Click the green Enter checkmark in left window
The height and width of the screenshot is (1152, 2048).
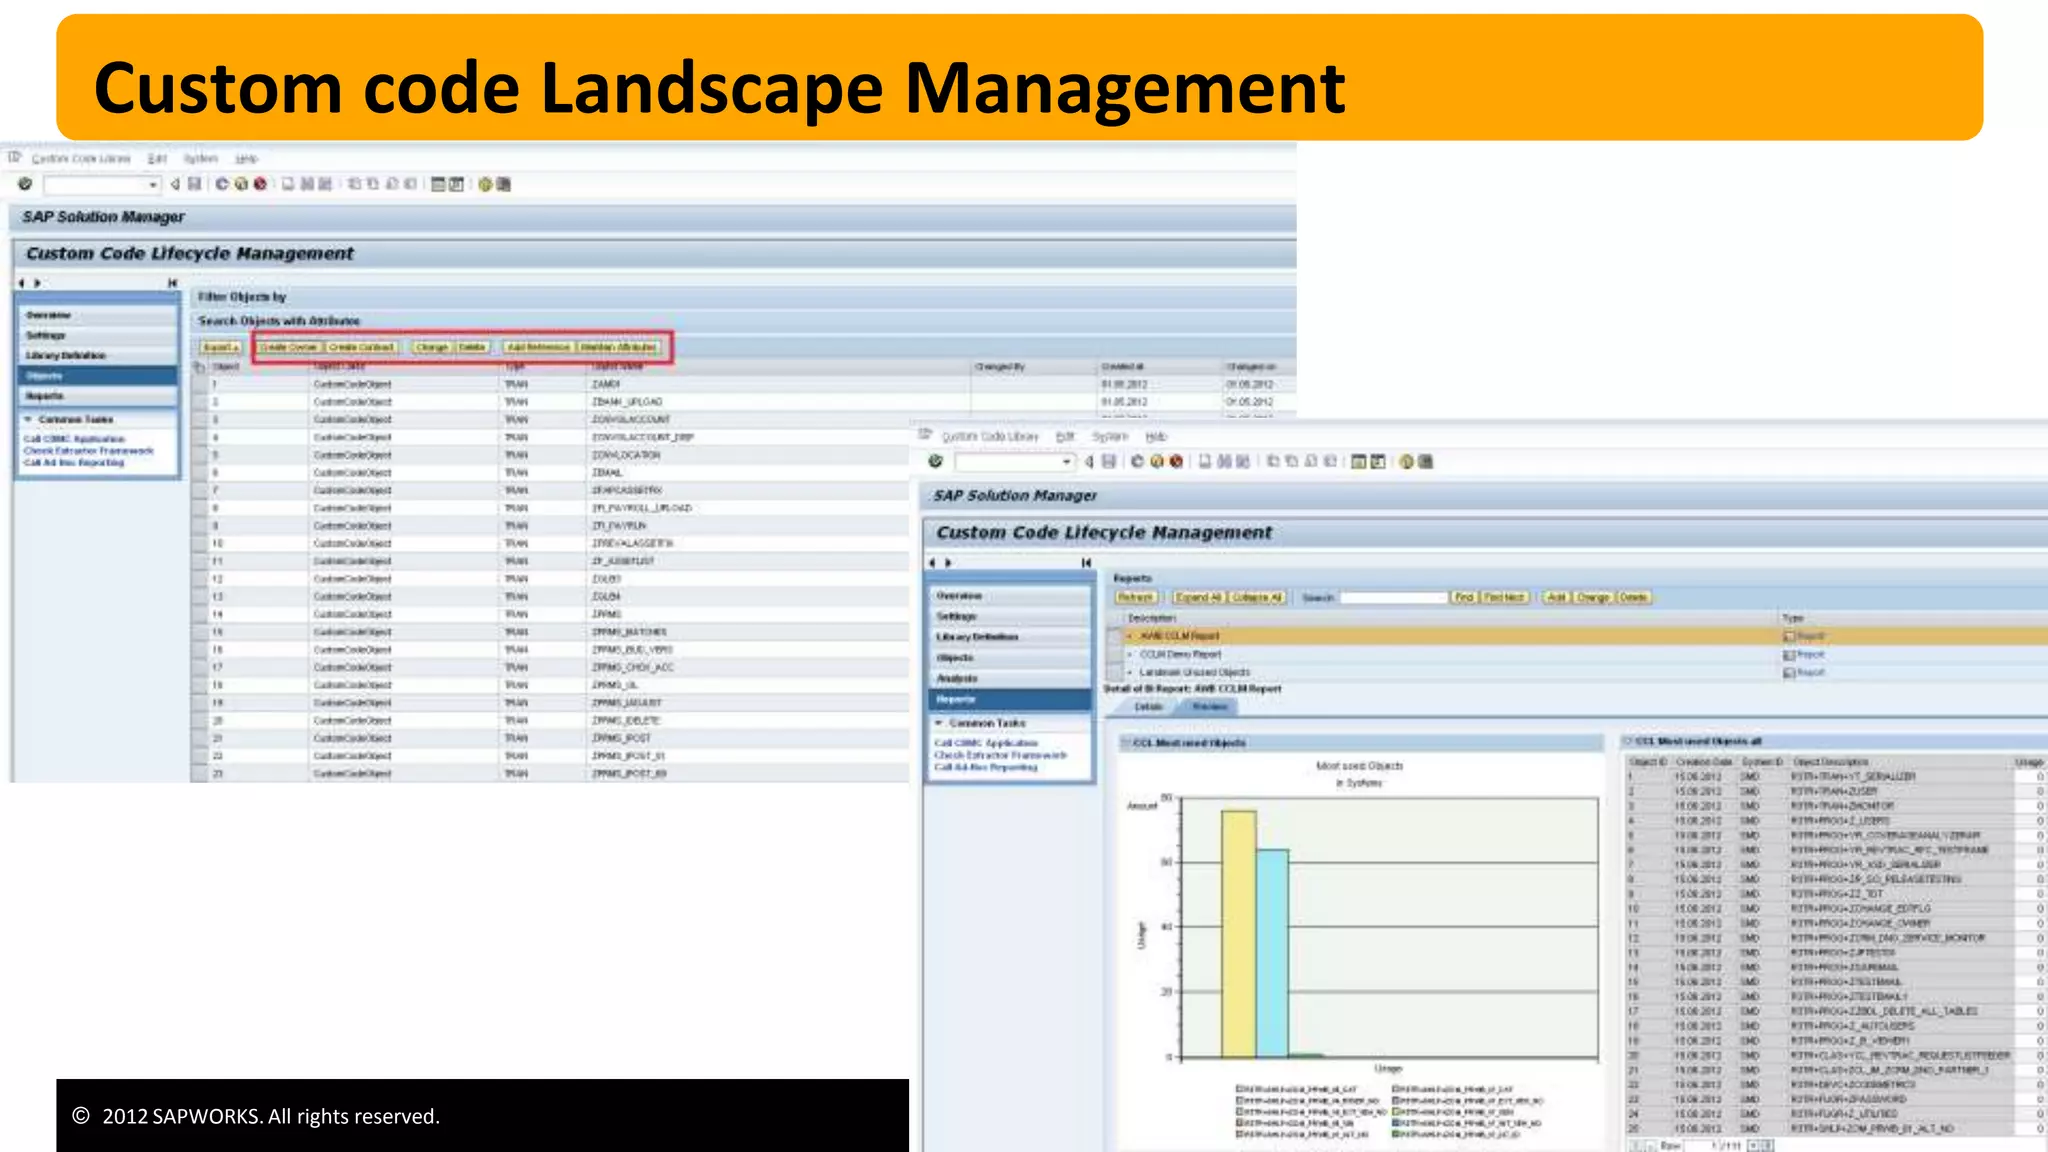click(25, 184)
